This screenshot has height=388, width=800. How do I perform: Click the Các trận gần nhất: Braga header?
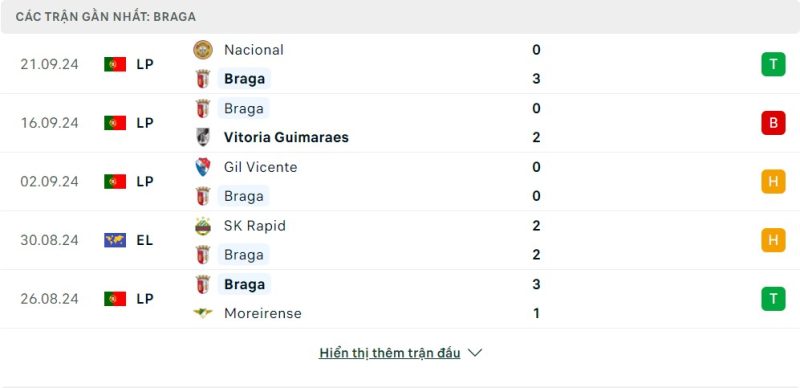click(x=106, y=17)
